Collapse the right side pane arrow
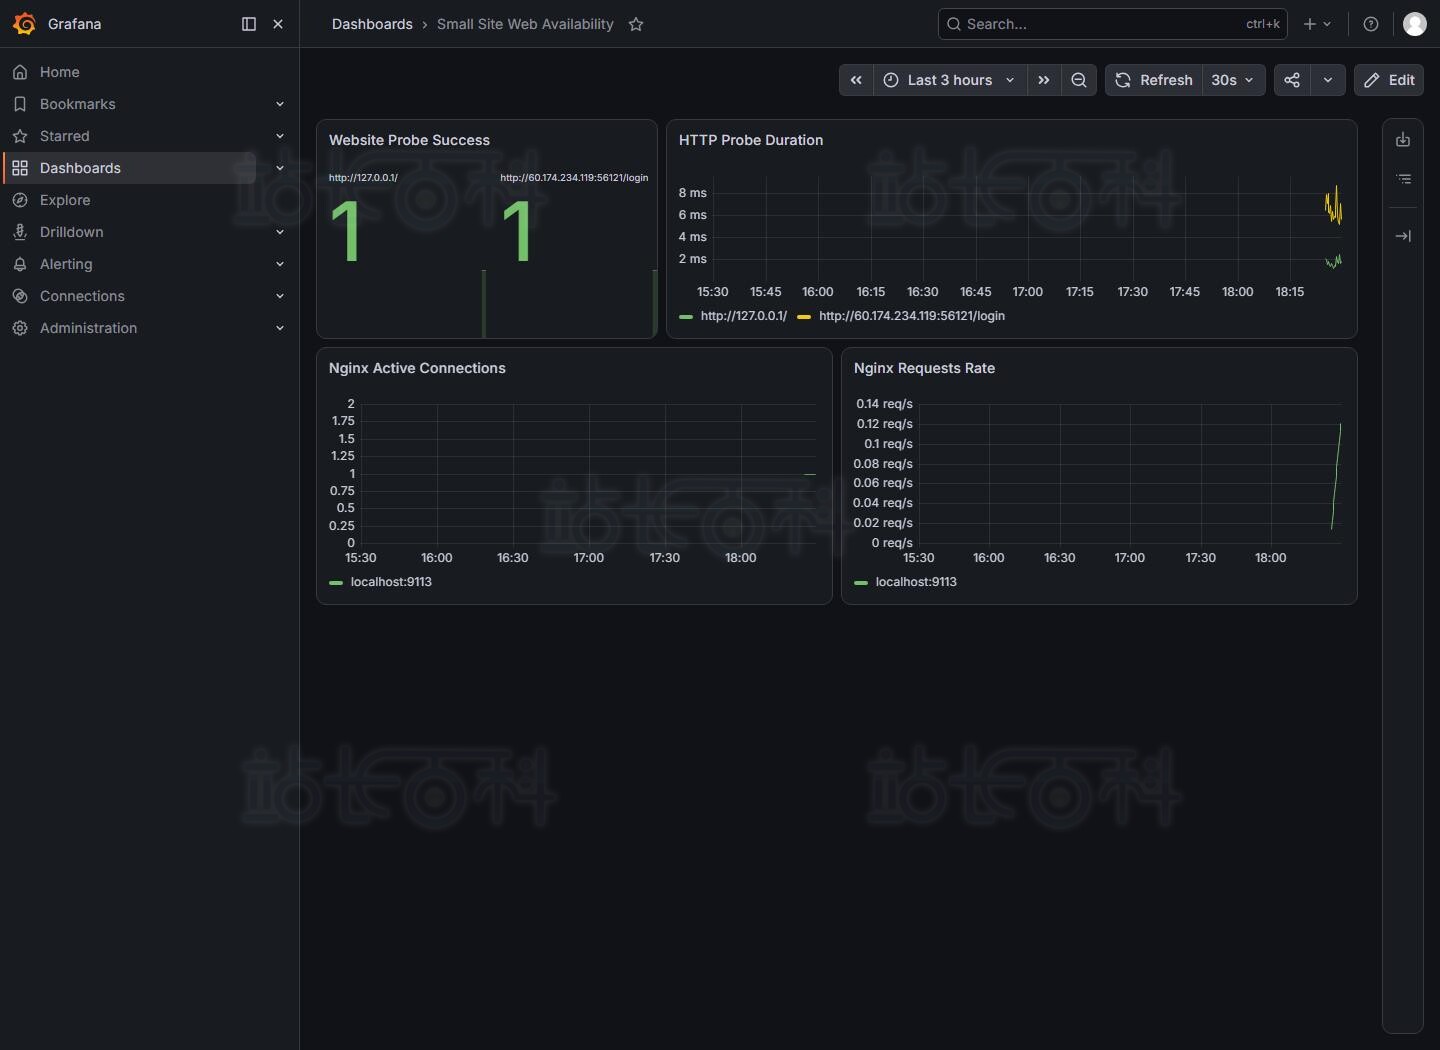1440x1050 pixels. pyautogui.click(x=1403, y=236)
